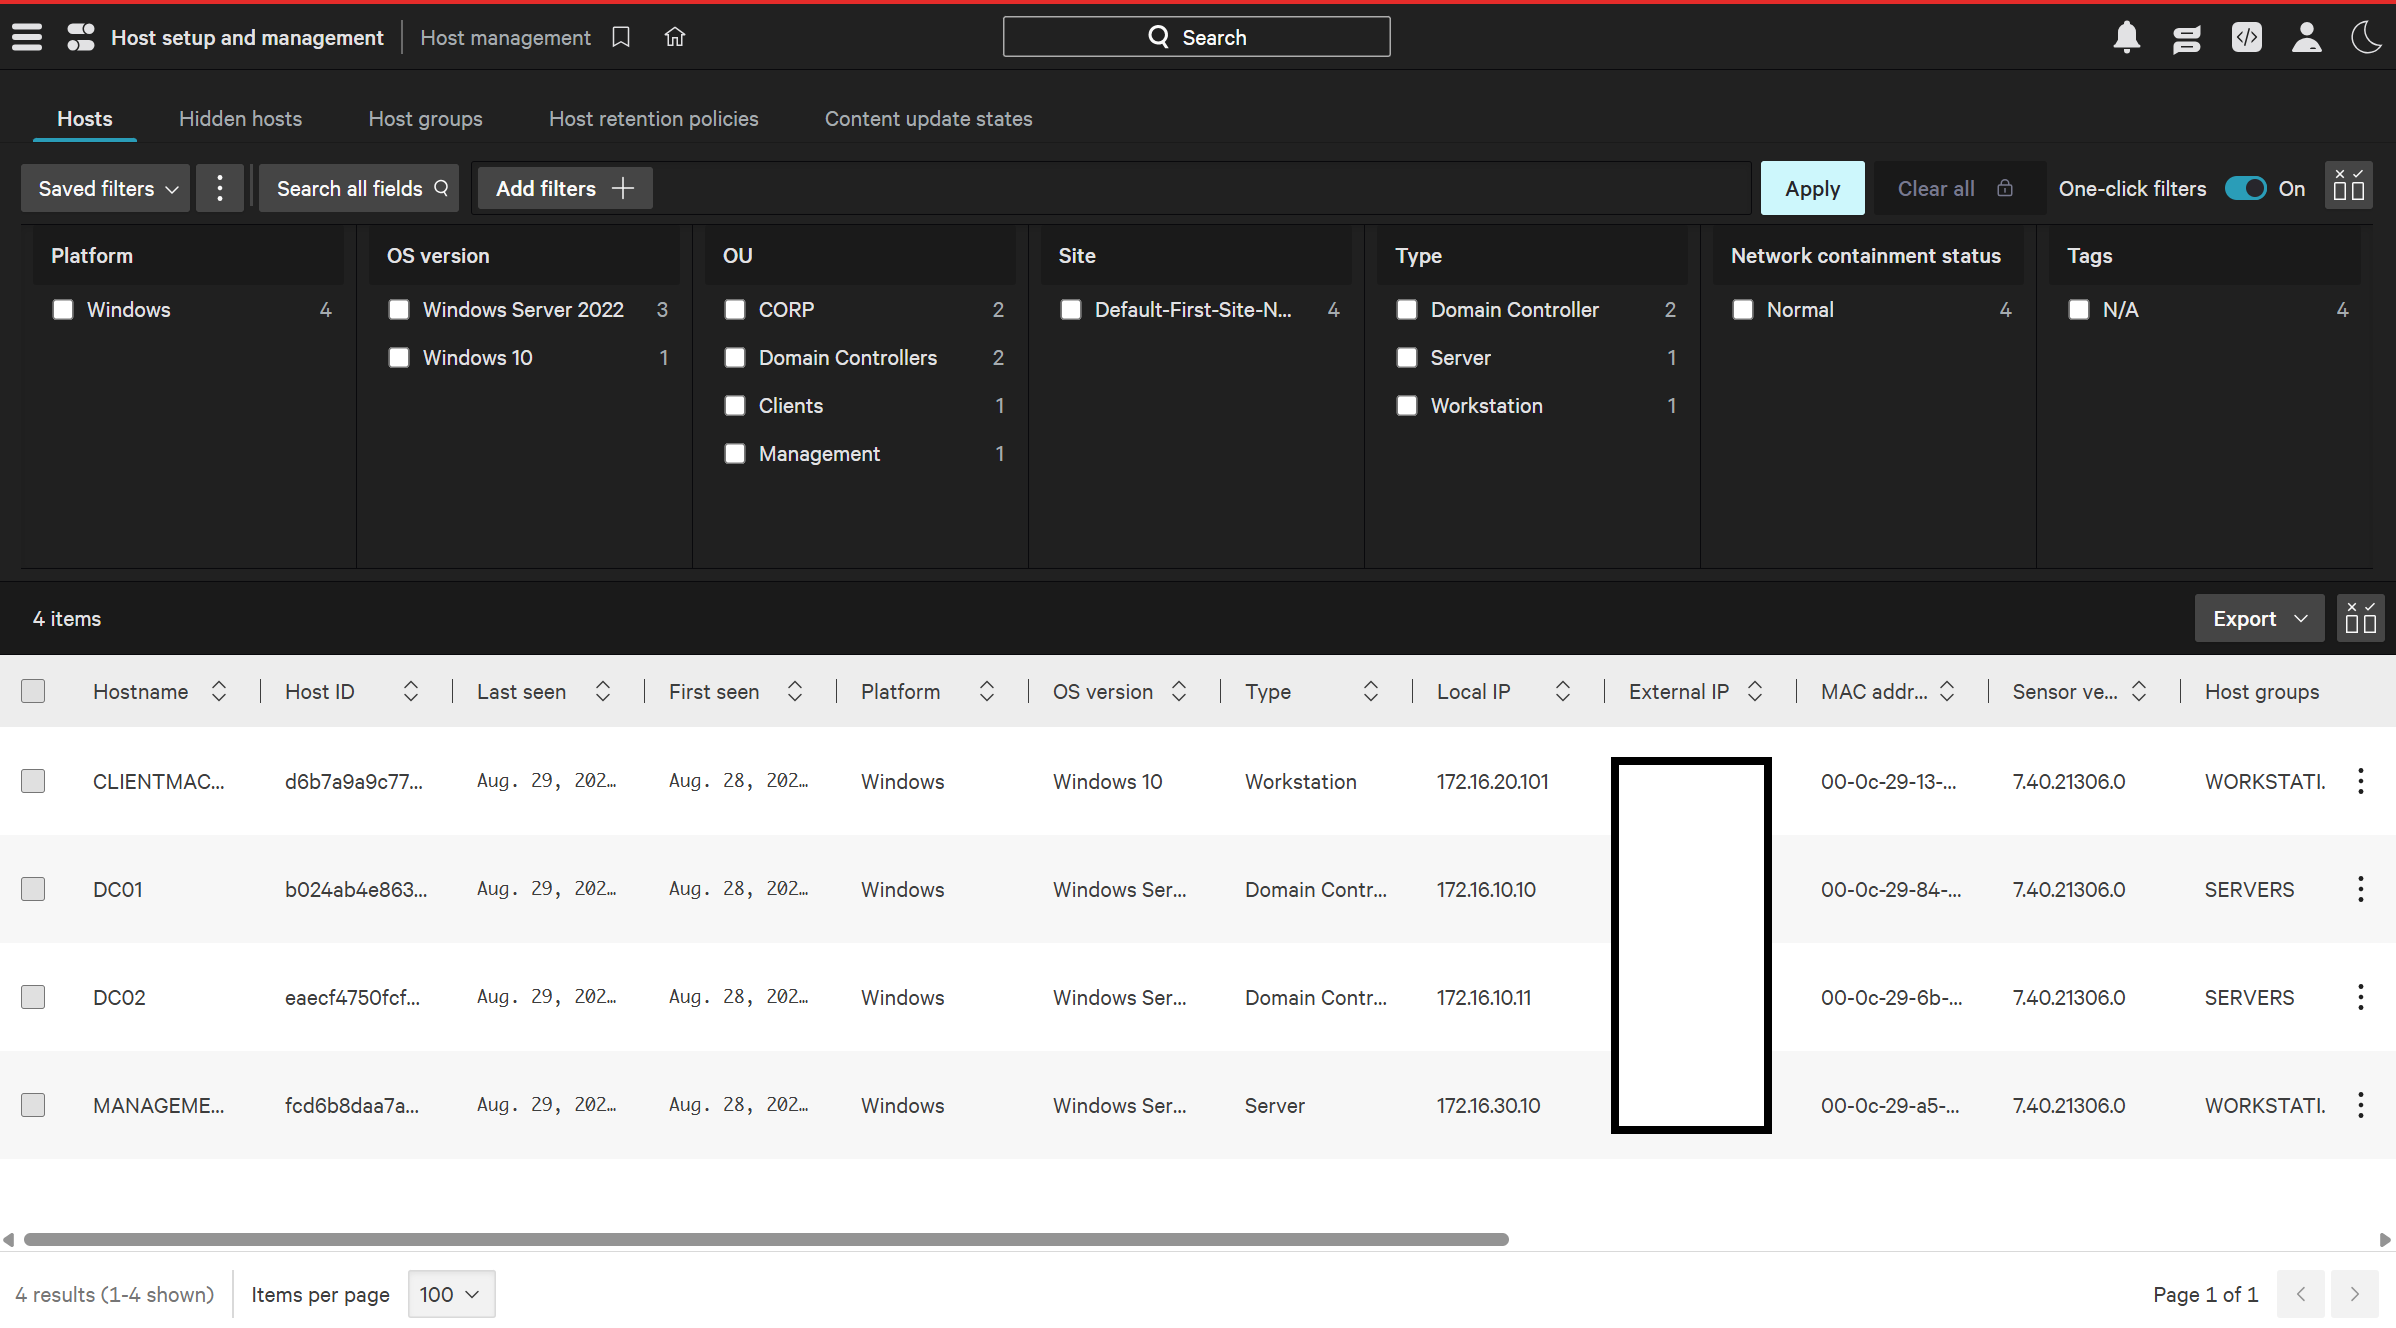Open Items per page 100 dropdown
This screenshot has width=2396, height=1328.
coord(451,1294)
